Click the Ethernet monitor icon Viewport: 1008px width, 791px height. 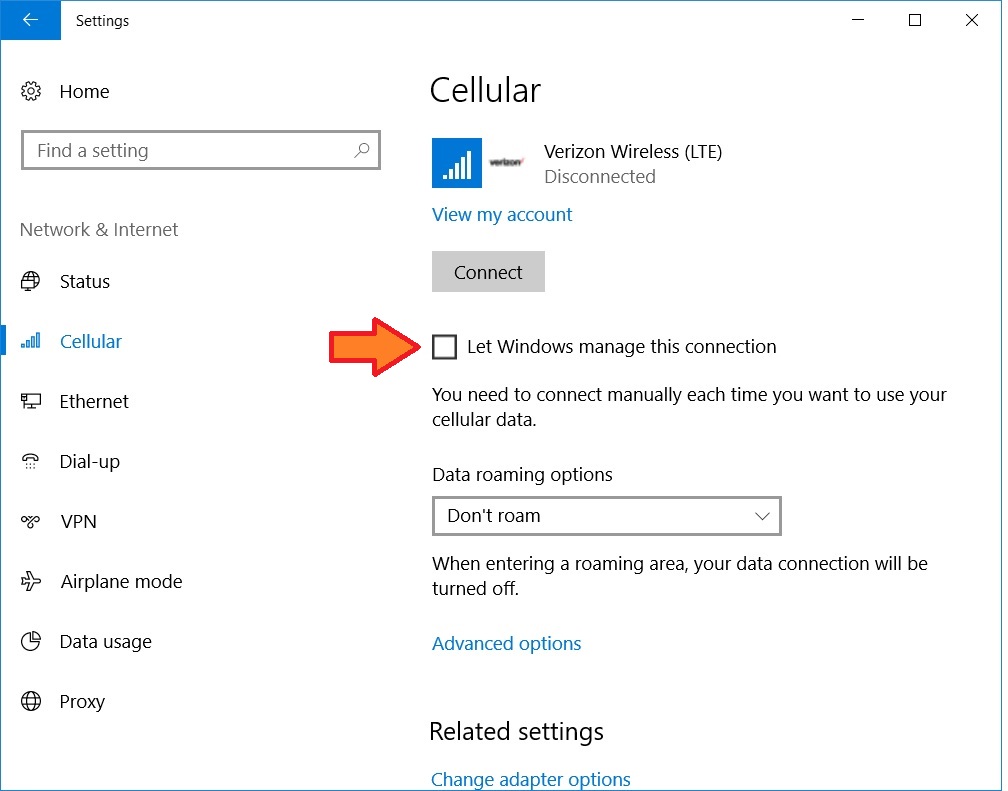point(31,401)
